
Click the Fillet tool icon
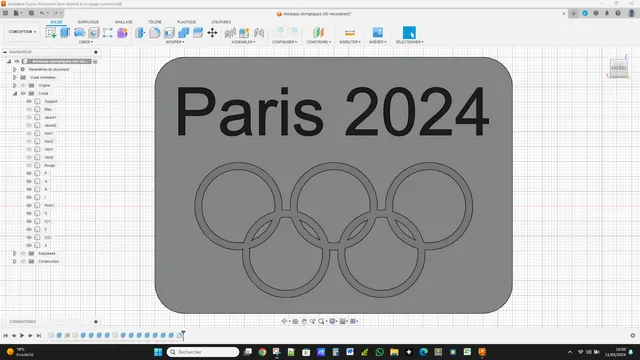pos(154,33)
